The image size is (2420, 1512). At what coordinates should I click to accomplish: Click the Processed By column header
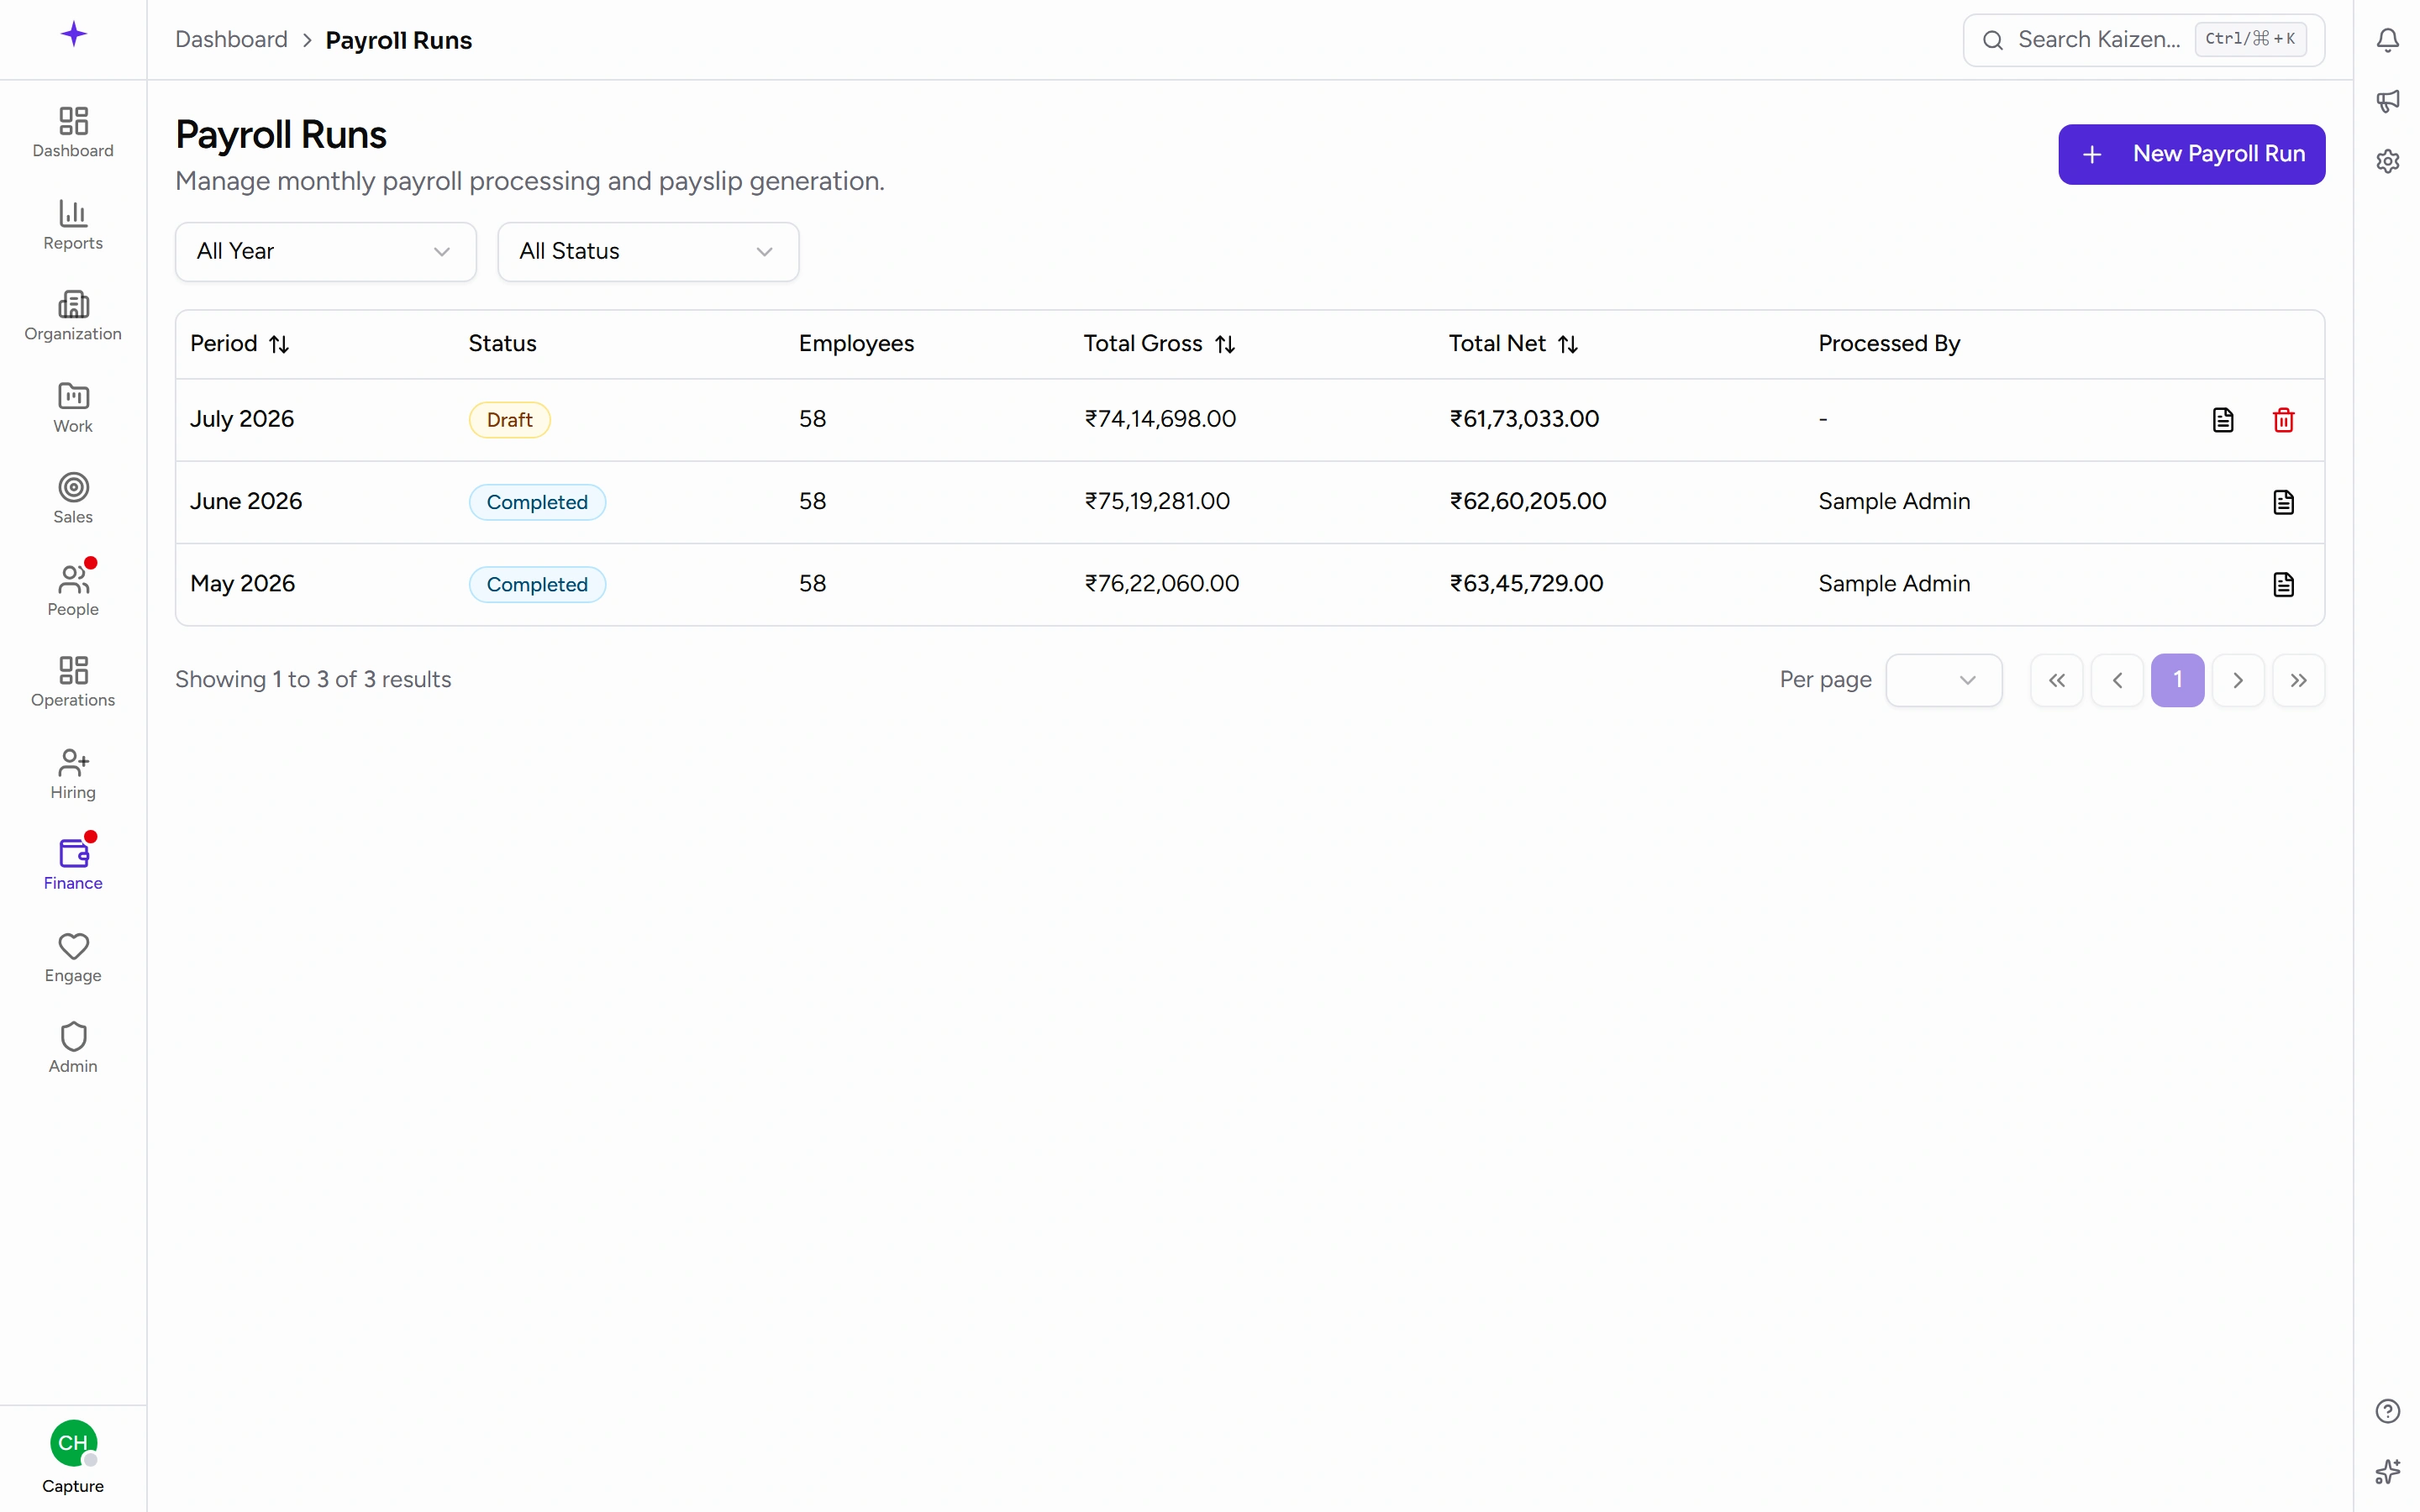(1889, 343)
